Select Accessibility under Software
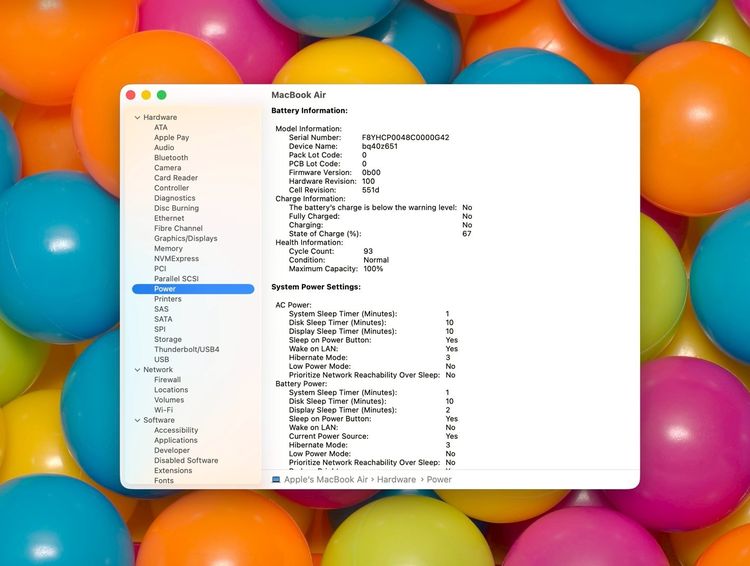The height and width of the screenshot is (566, 750). (176, 430)
